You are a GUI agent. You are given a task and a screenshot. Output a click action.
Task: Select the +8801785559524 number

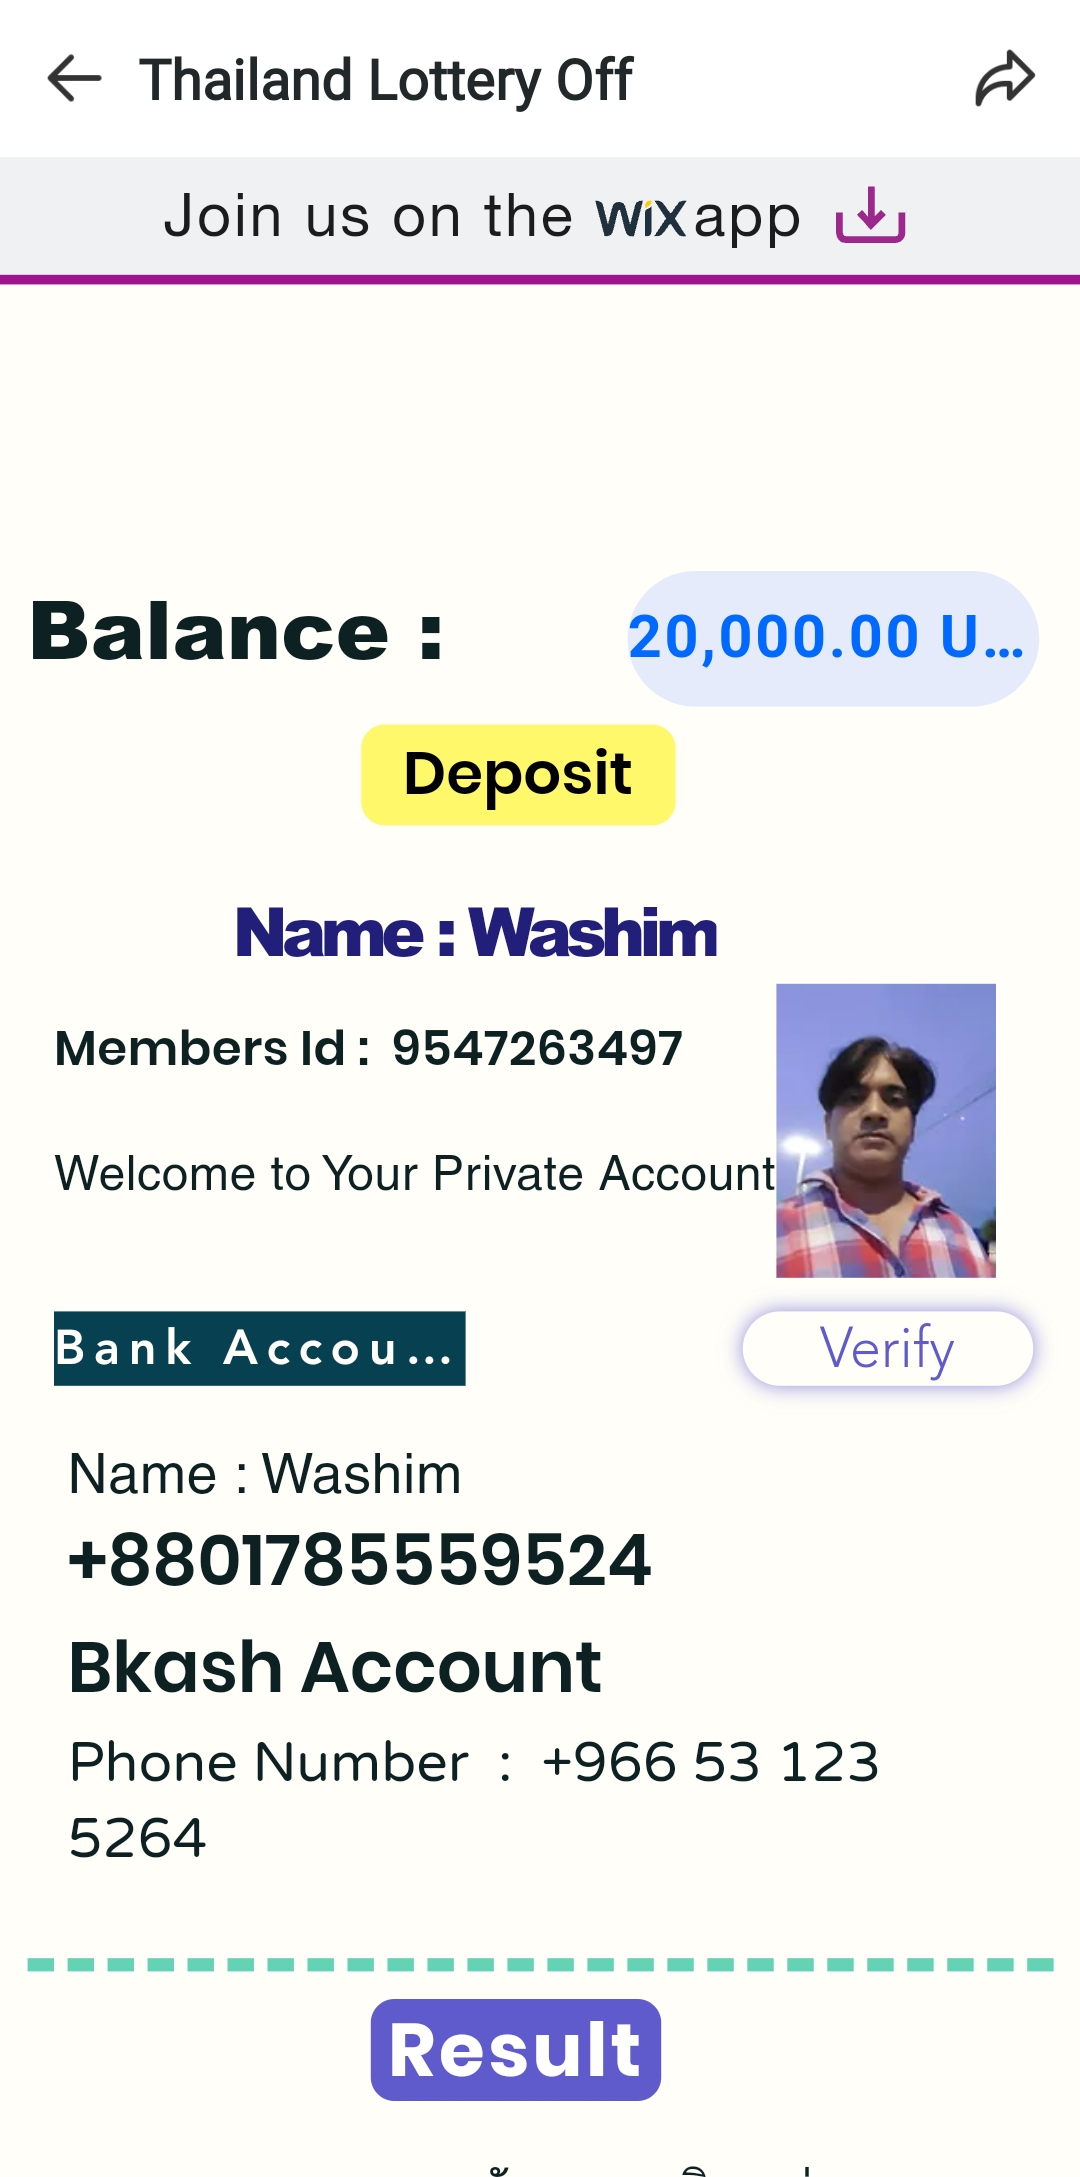point(360,1560)
